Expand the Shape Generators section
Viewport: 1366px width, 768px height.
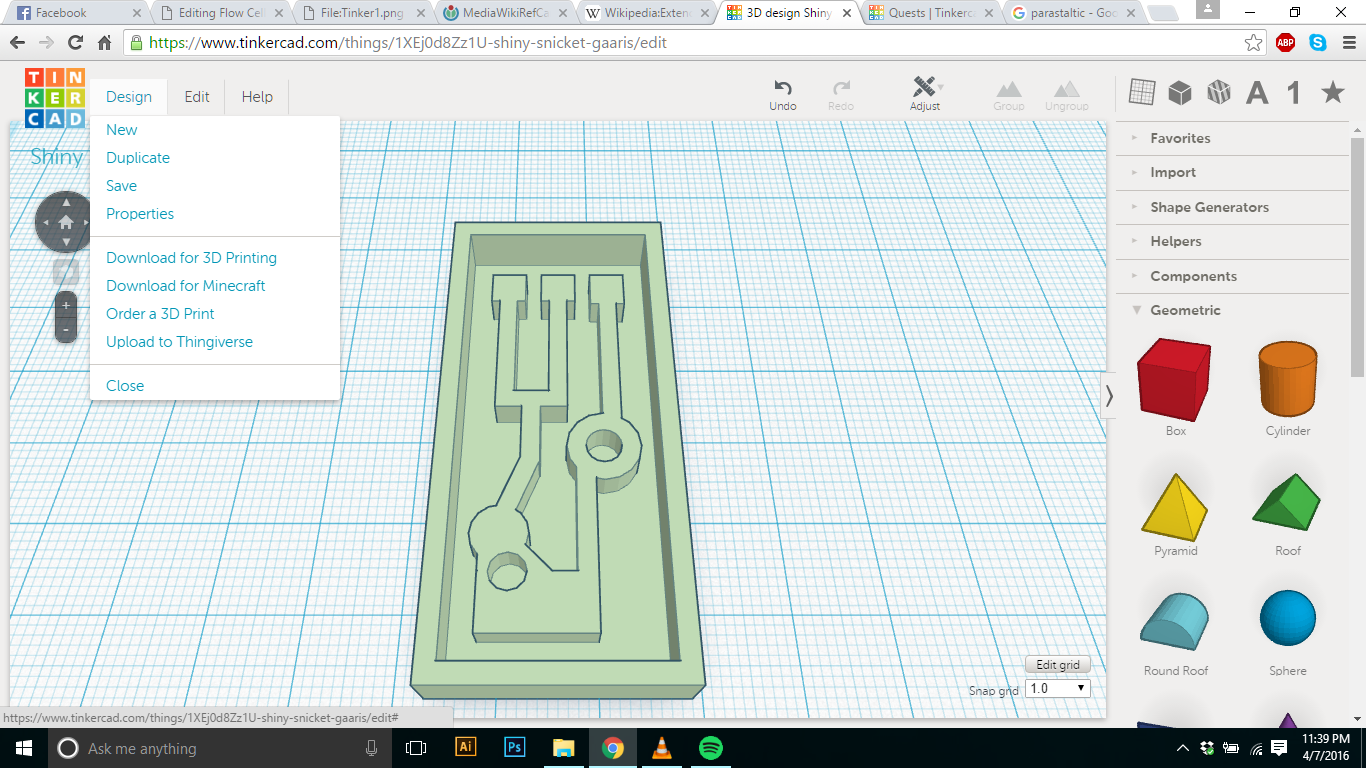(x=1209, y=207)
